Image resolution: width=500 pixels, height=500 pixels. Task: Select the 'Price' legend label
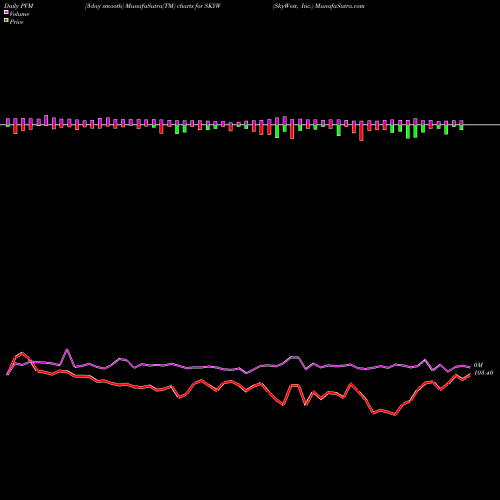click(x=16, y=22)
